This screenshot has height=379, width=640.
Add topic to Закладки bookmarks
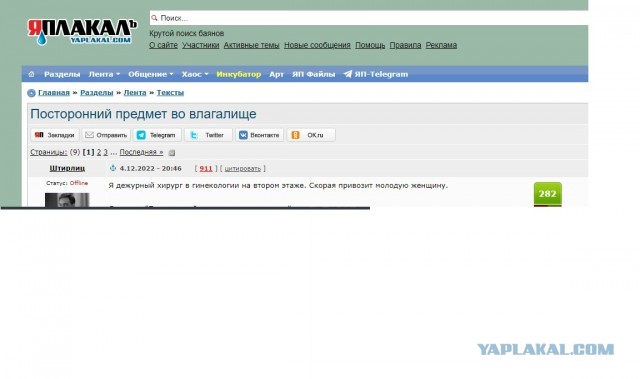pos(55,135)
